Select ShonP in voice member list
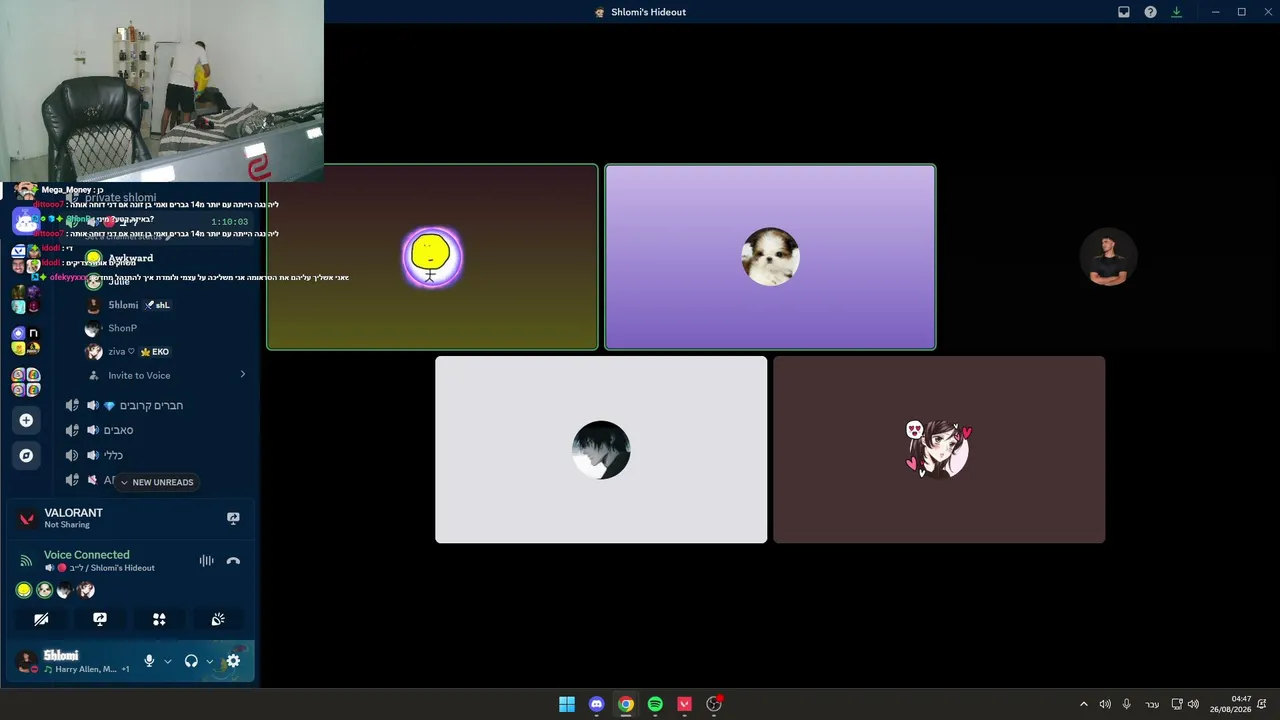This screenshot has width=1280, height=720. pos(122,328)
